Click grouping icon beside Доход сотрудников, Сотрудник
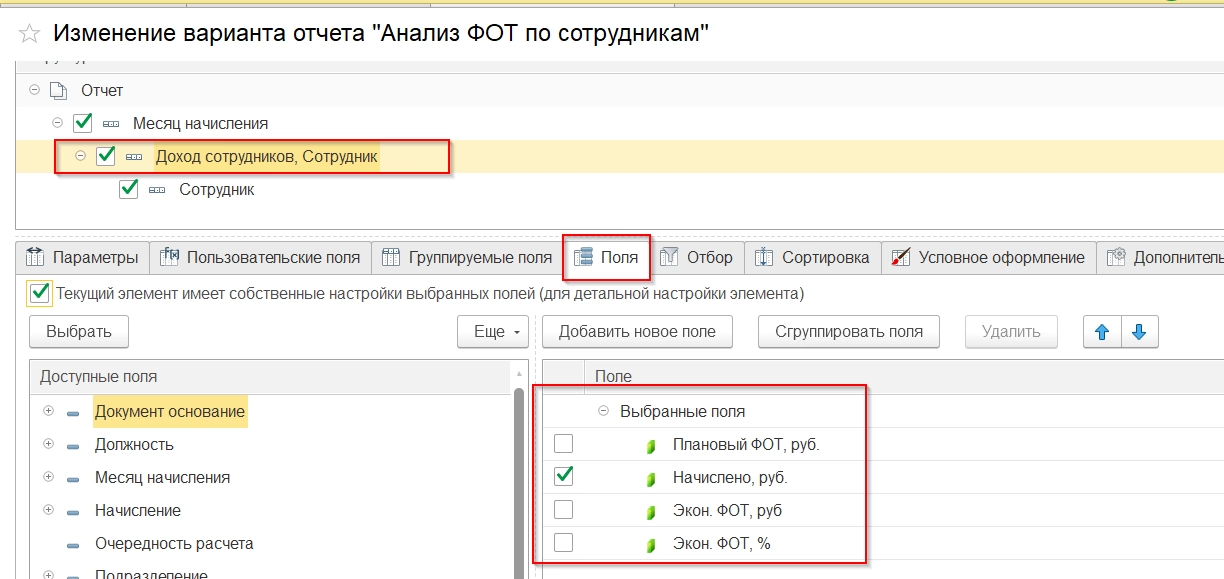This screenshot has width=1224, height=579. point(133,157)
